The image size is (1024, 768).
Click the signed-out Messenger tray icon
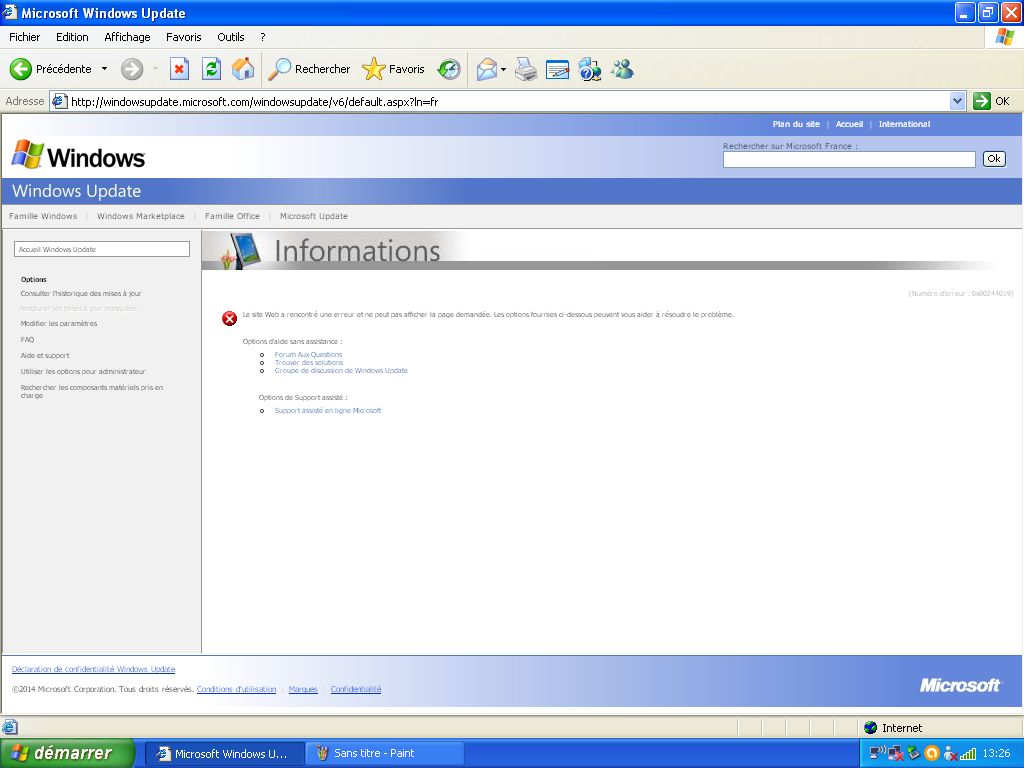coord(950,754)
